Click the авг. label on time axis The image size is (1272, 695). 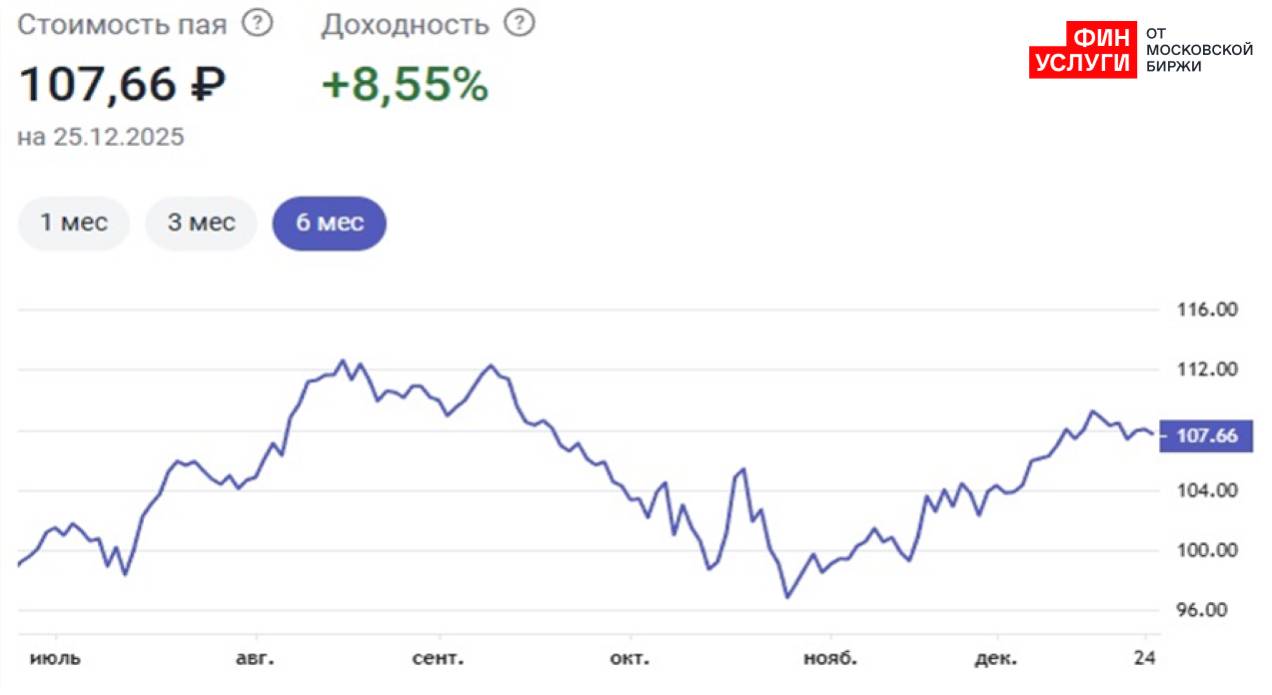pyautogui.click(x=255, y=659)
